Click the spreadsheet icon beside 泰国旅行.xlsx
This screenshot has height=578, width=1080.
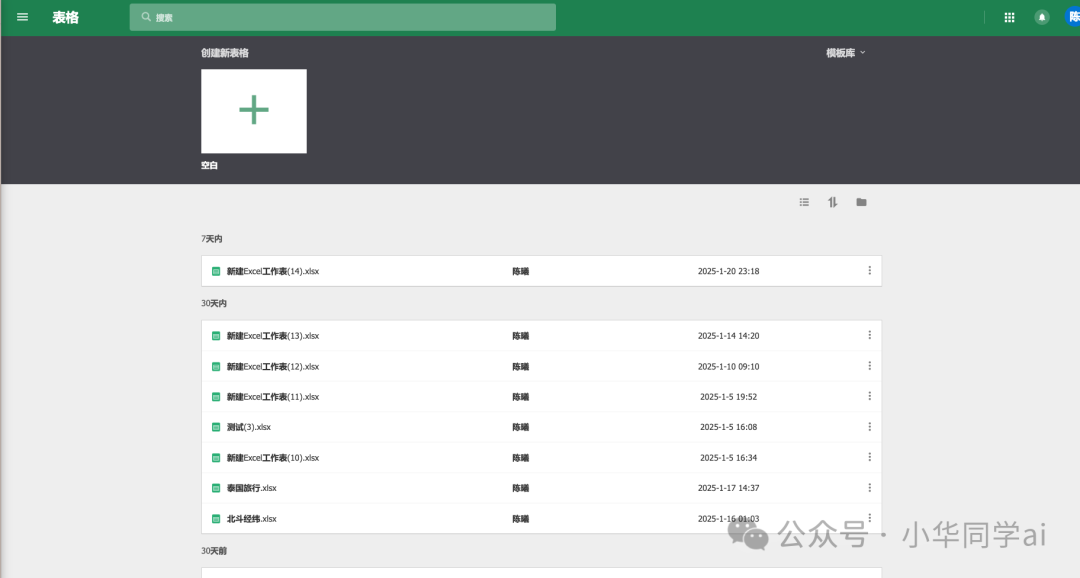[x=216, y=488]
